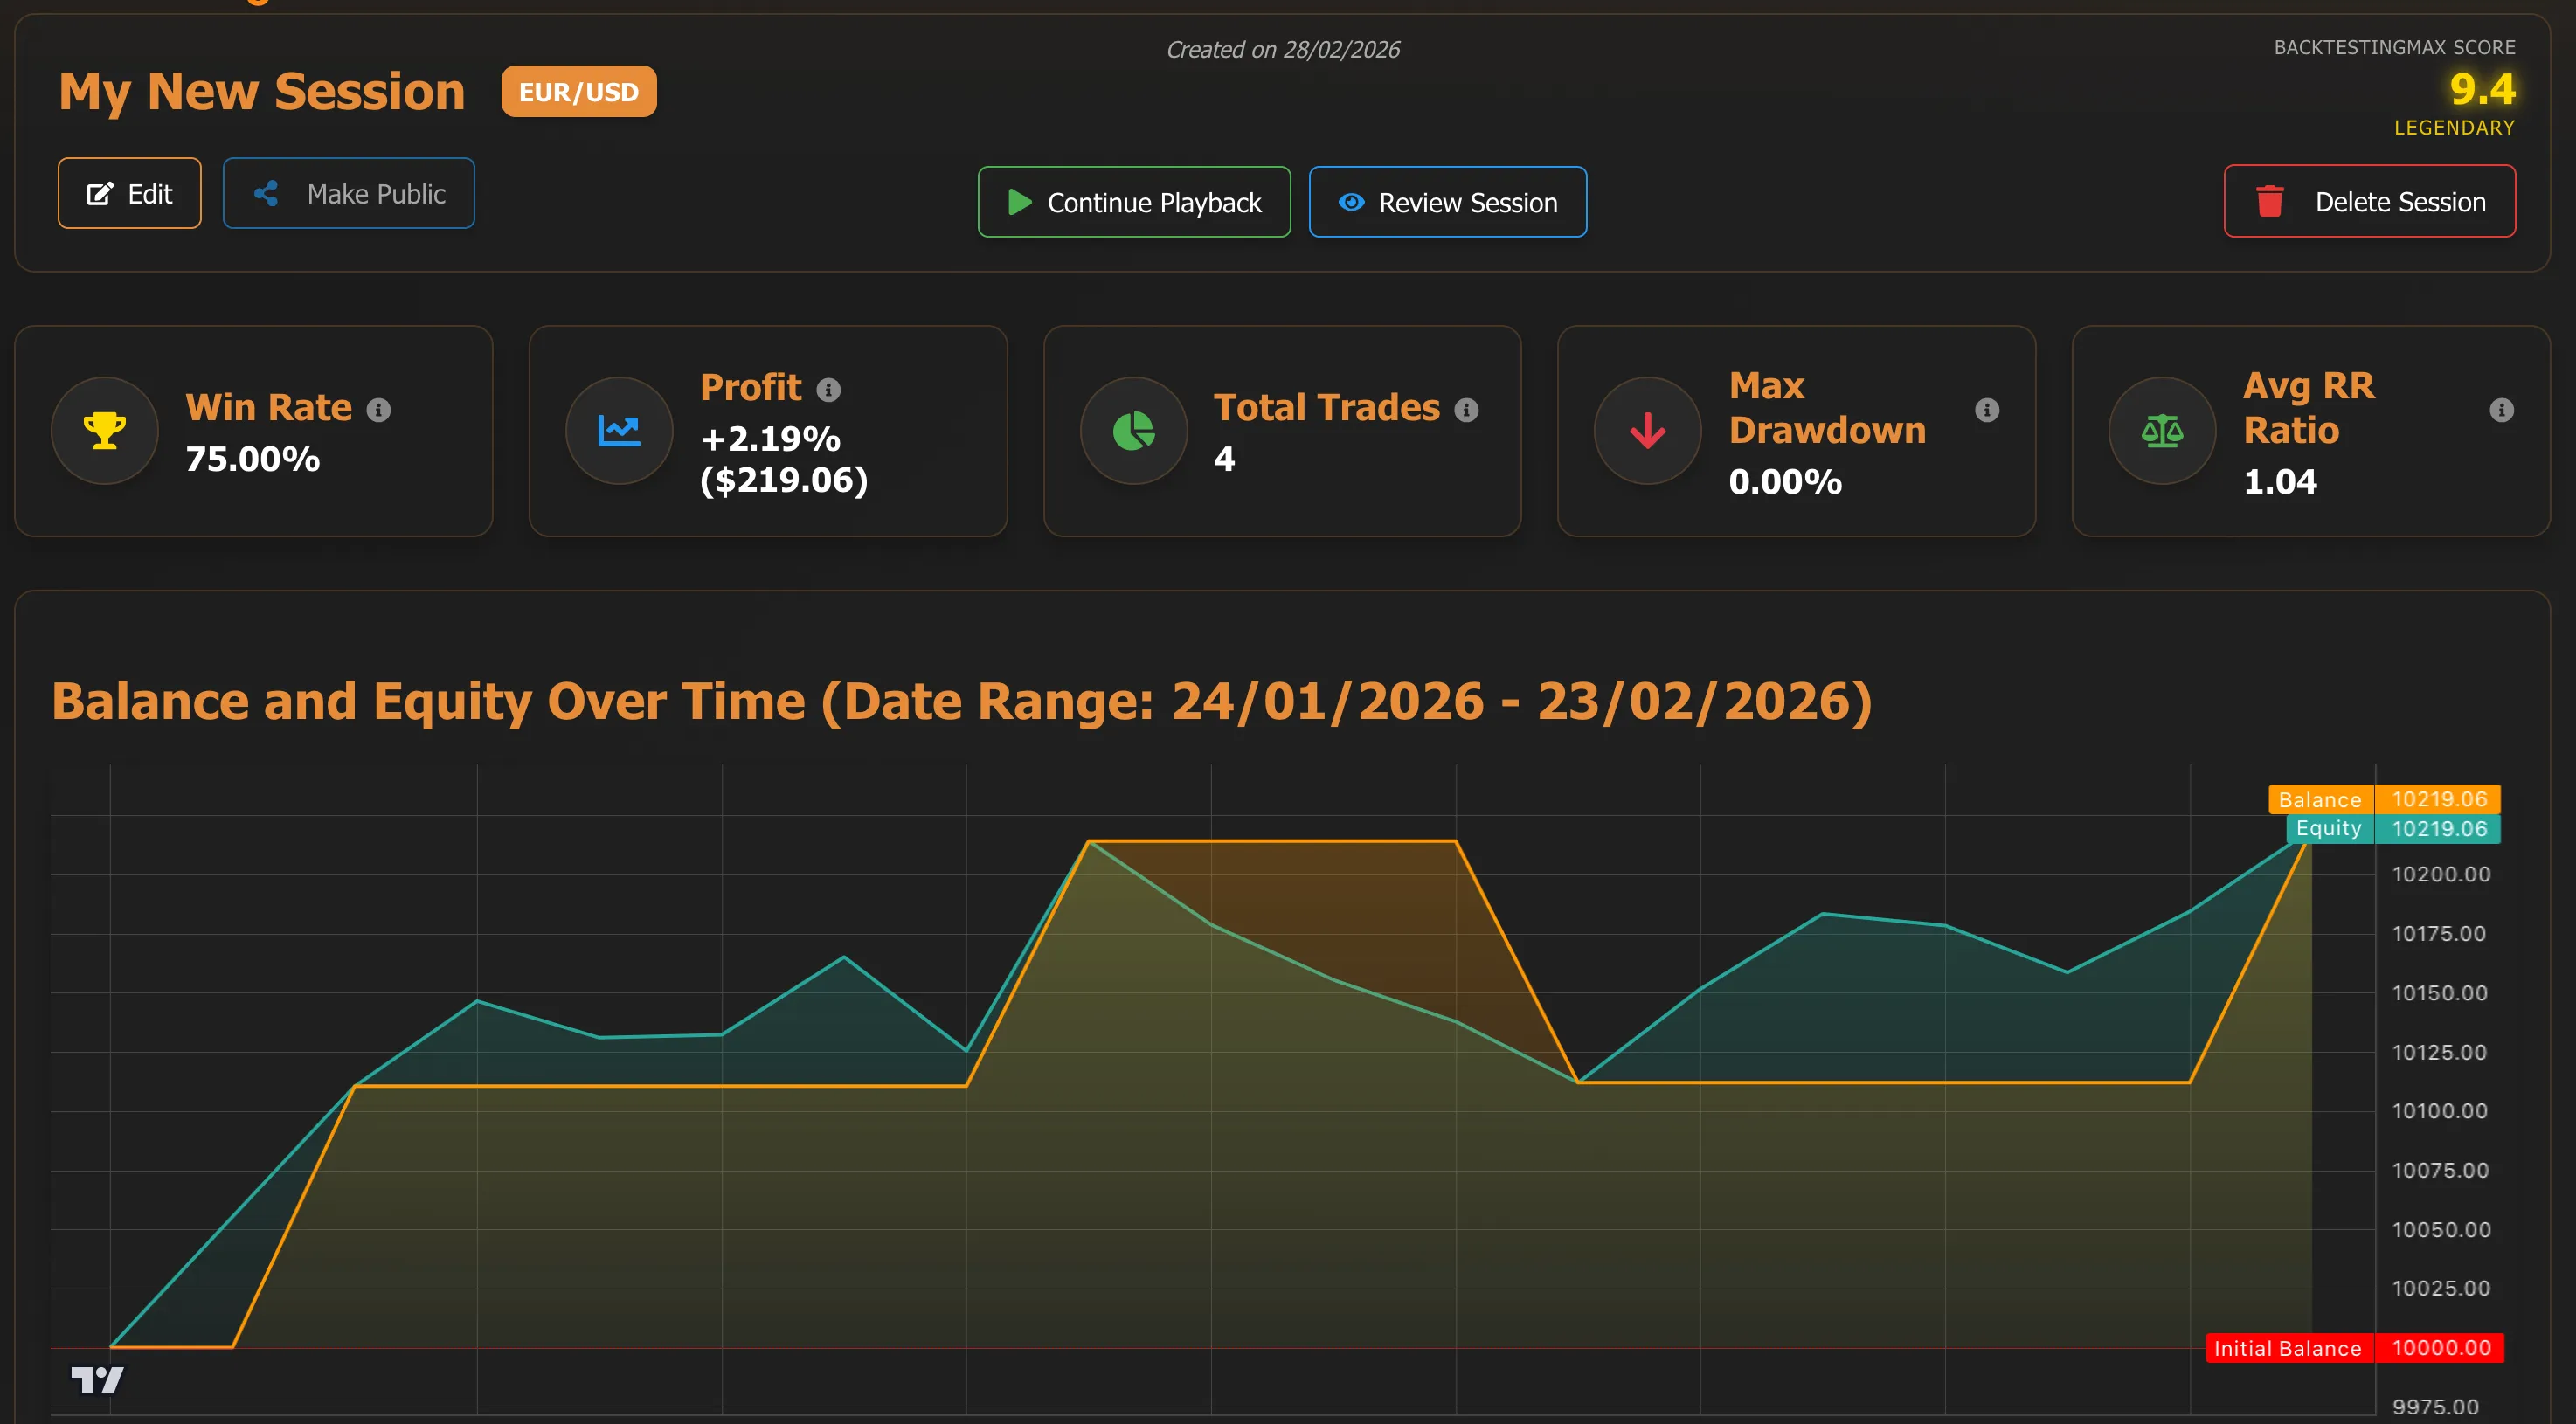Click the Avg RR Ratio info icon
The width and height of the screenshot is (2576, 1424).
point(2501,410)
